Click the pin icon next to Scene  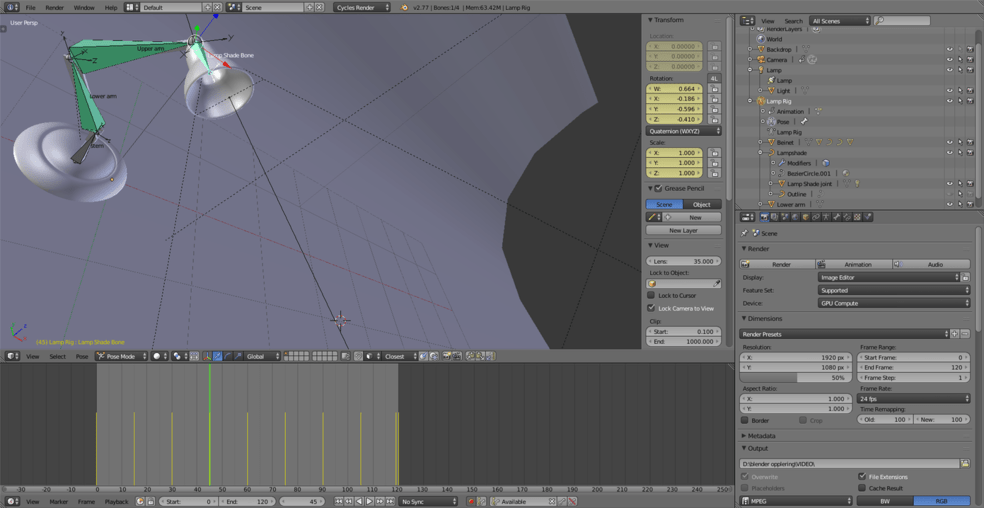(746, 233)
